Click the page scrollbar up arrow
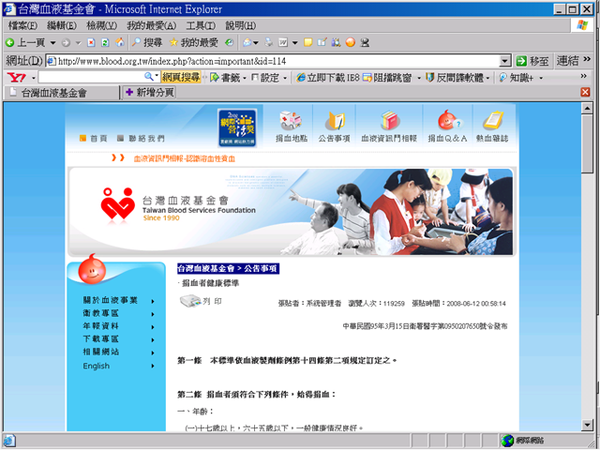The width and height of the screenshot is (600, 450). 587,108
